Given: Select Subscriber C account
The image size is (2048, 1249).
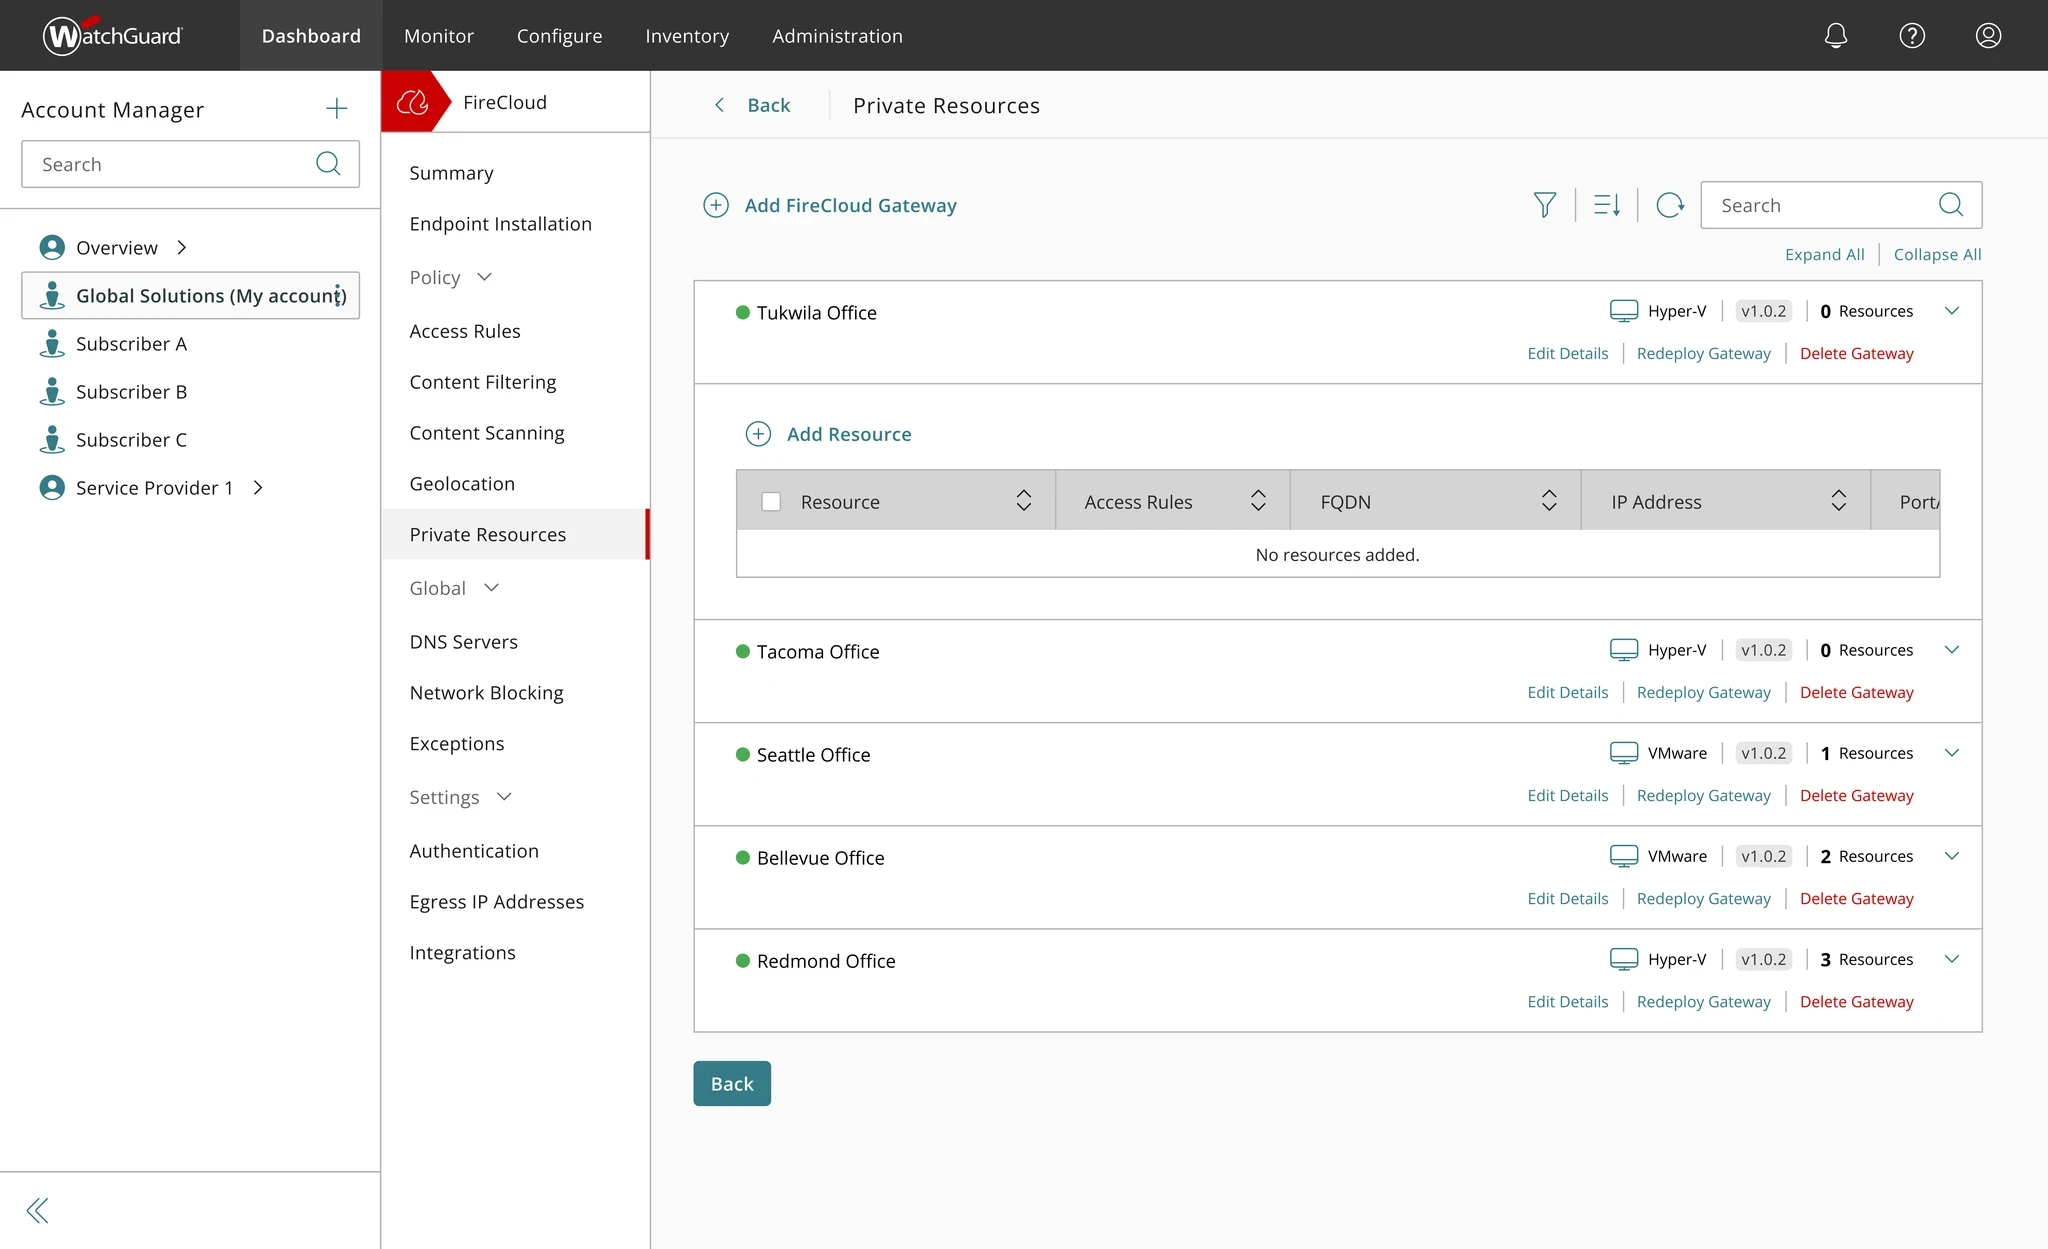Looking at the screenshot, I should click(131, 439).
